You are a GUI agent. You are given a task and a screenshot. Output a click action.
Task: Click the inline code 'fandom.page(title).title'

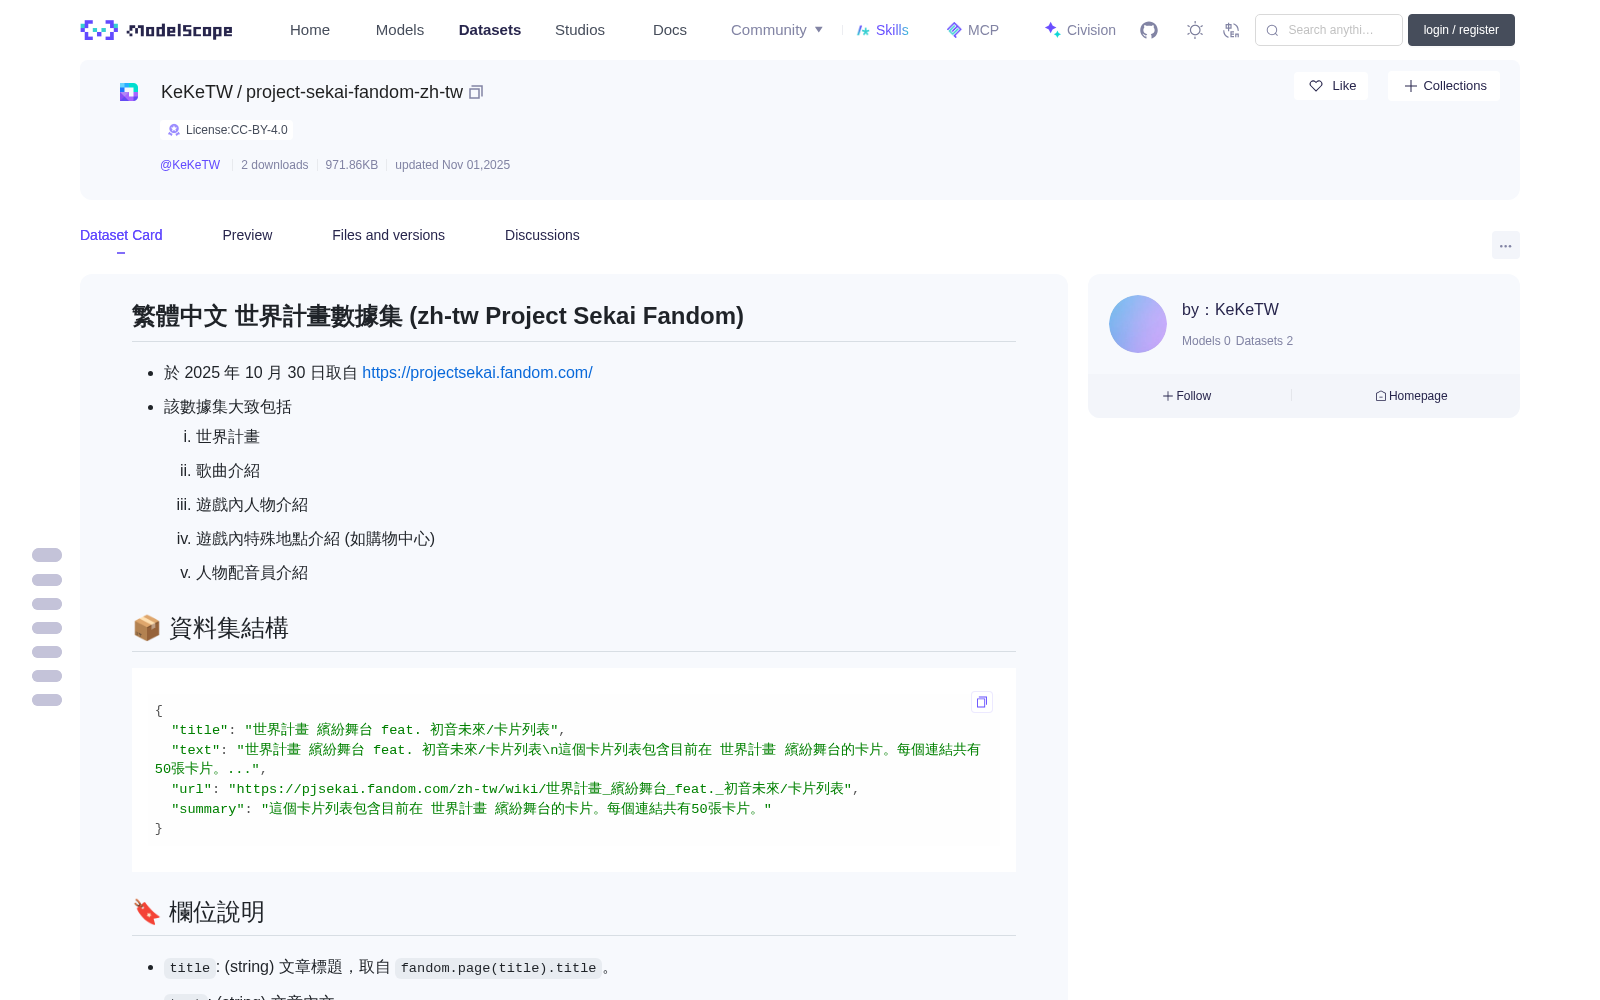pos(498,968)
